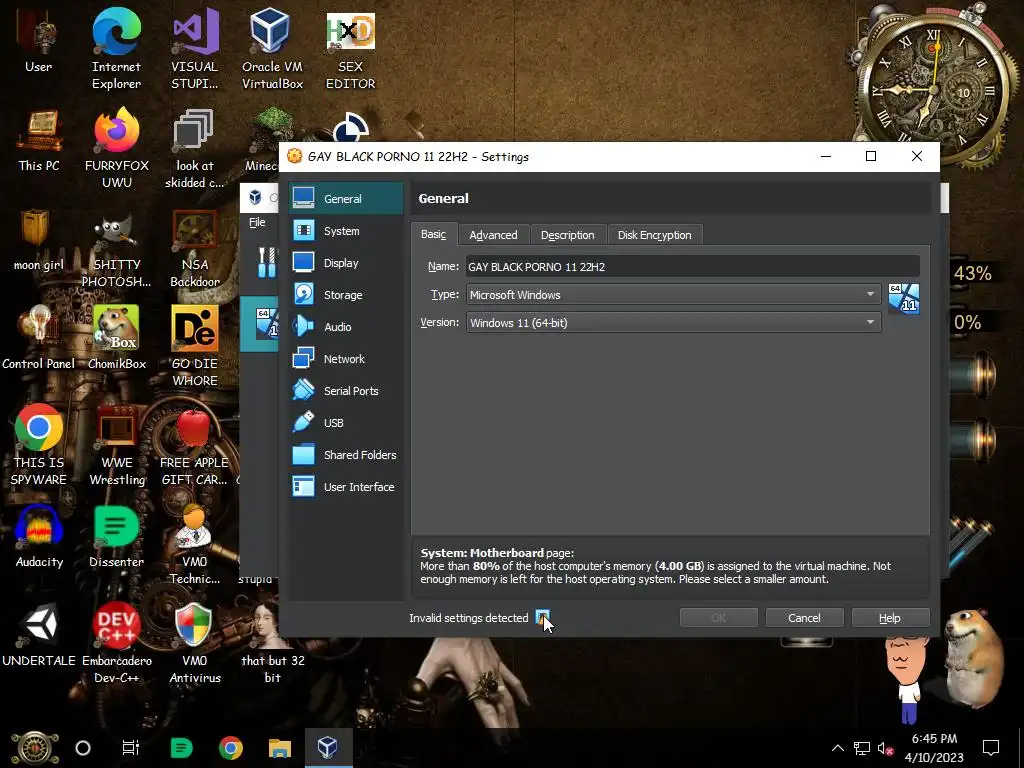Screen dimensions: 1024x768
Task: Open the Internet Explorer desktop shortcut
Action: click(116, 50)
